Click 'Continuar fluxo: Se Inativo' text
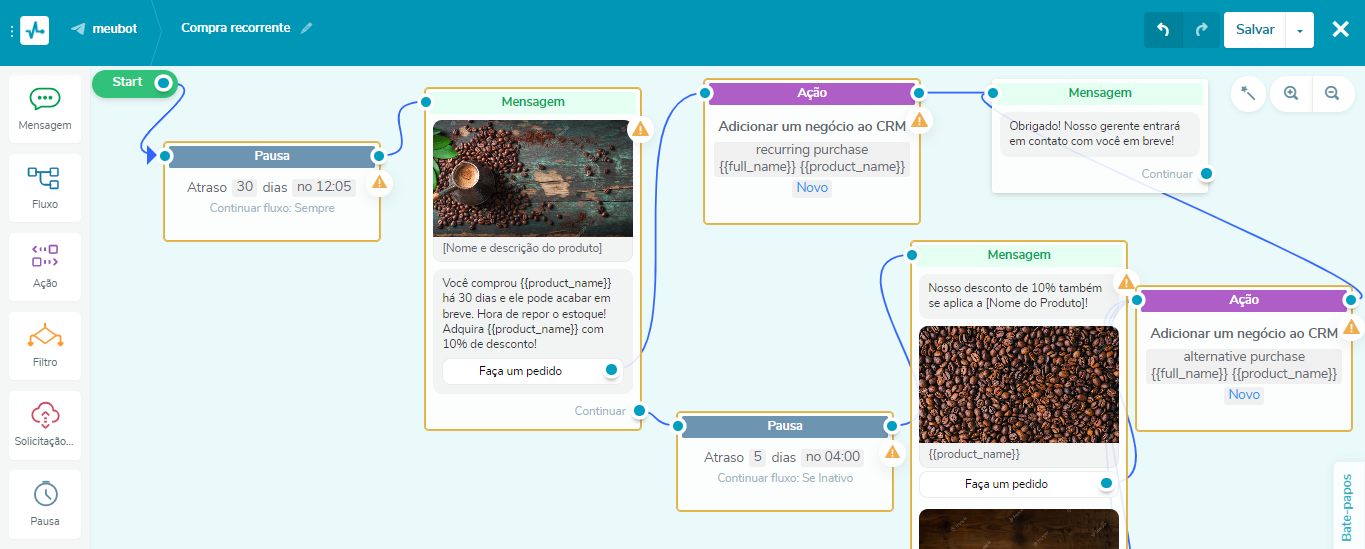 [785, 478]
